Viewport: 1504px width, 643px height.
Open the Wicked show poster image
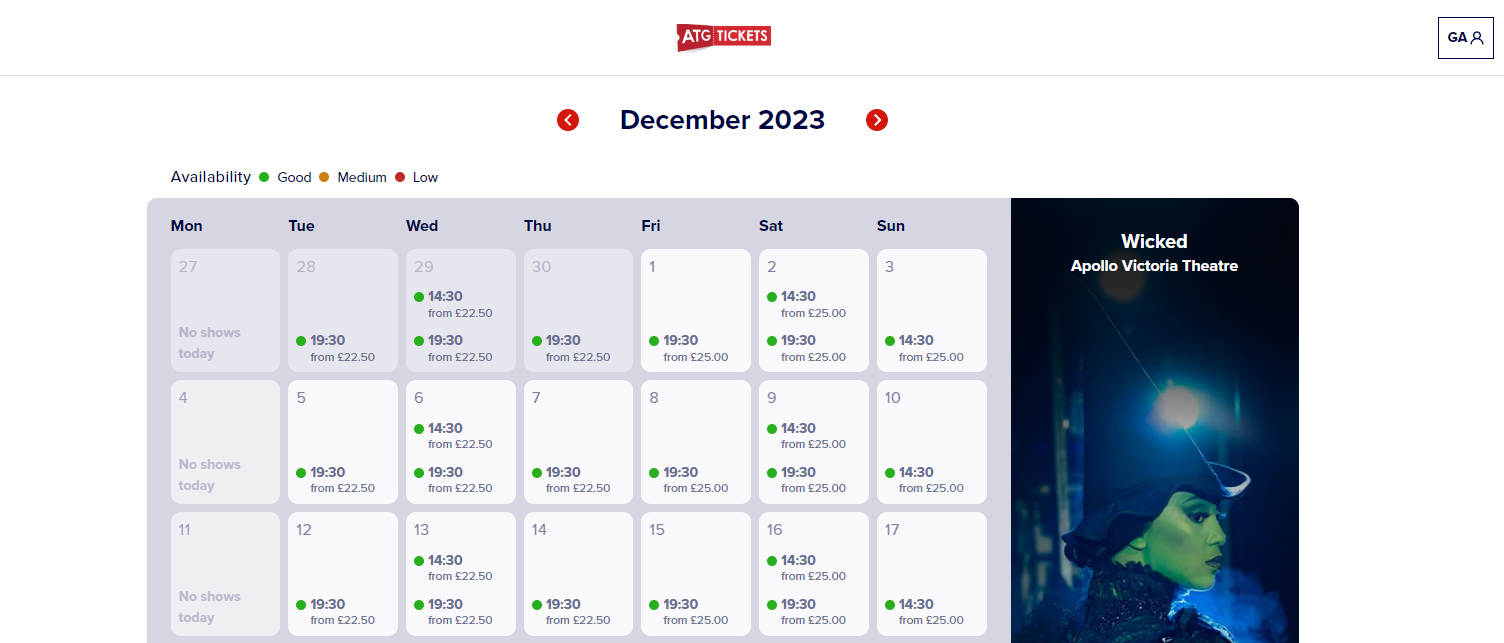coord(1155,421)
